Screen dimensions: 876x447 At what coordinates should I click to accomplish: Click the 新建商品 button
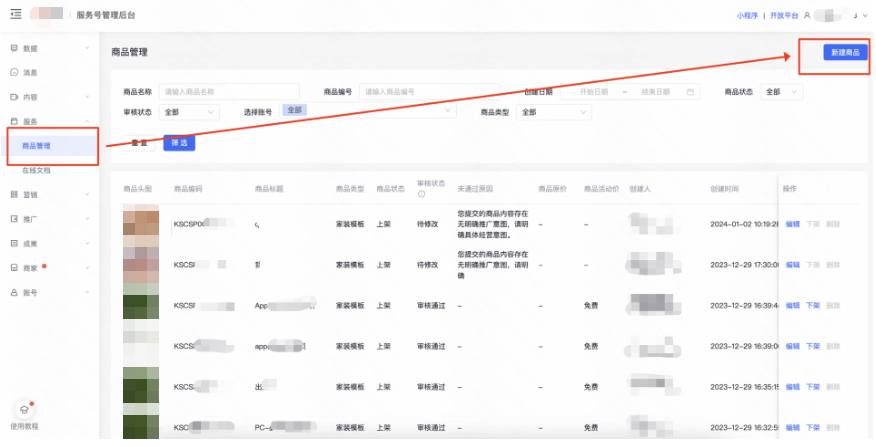845,52
